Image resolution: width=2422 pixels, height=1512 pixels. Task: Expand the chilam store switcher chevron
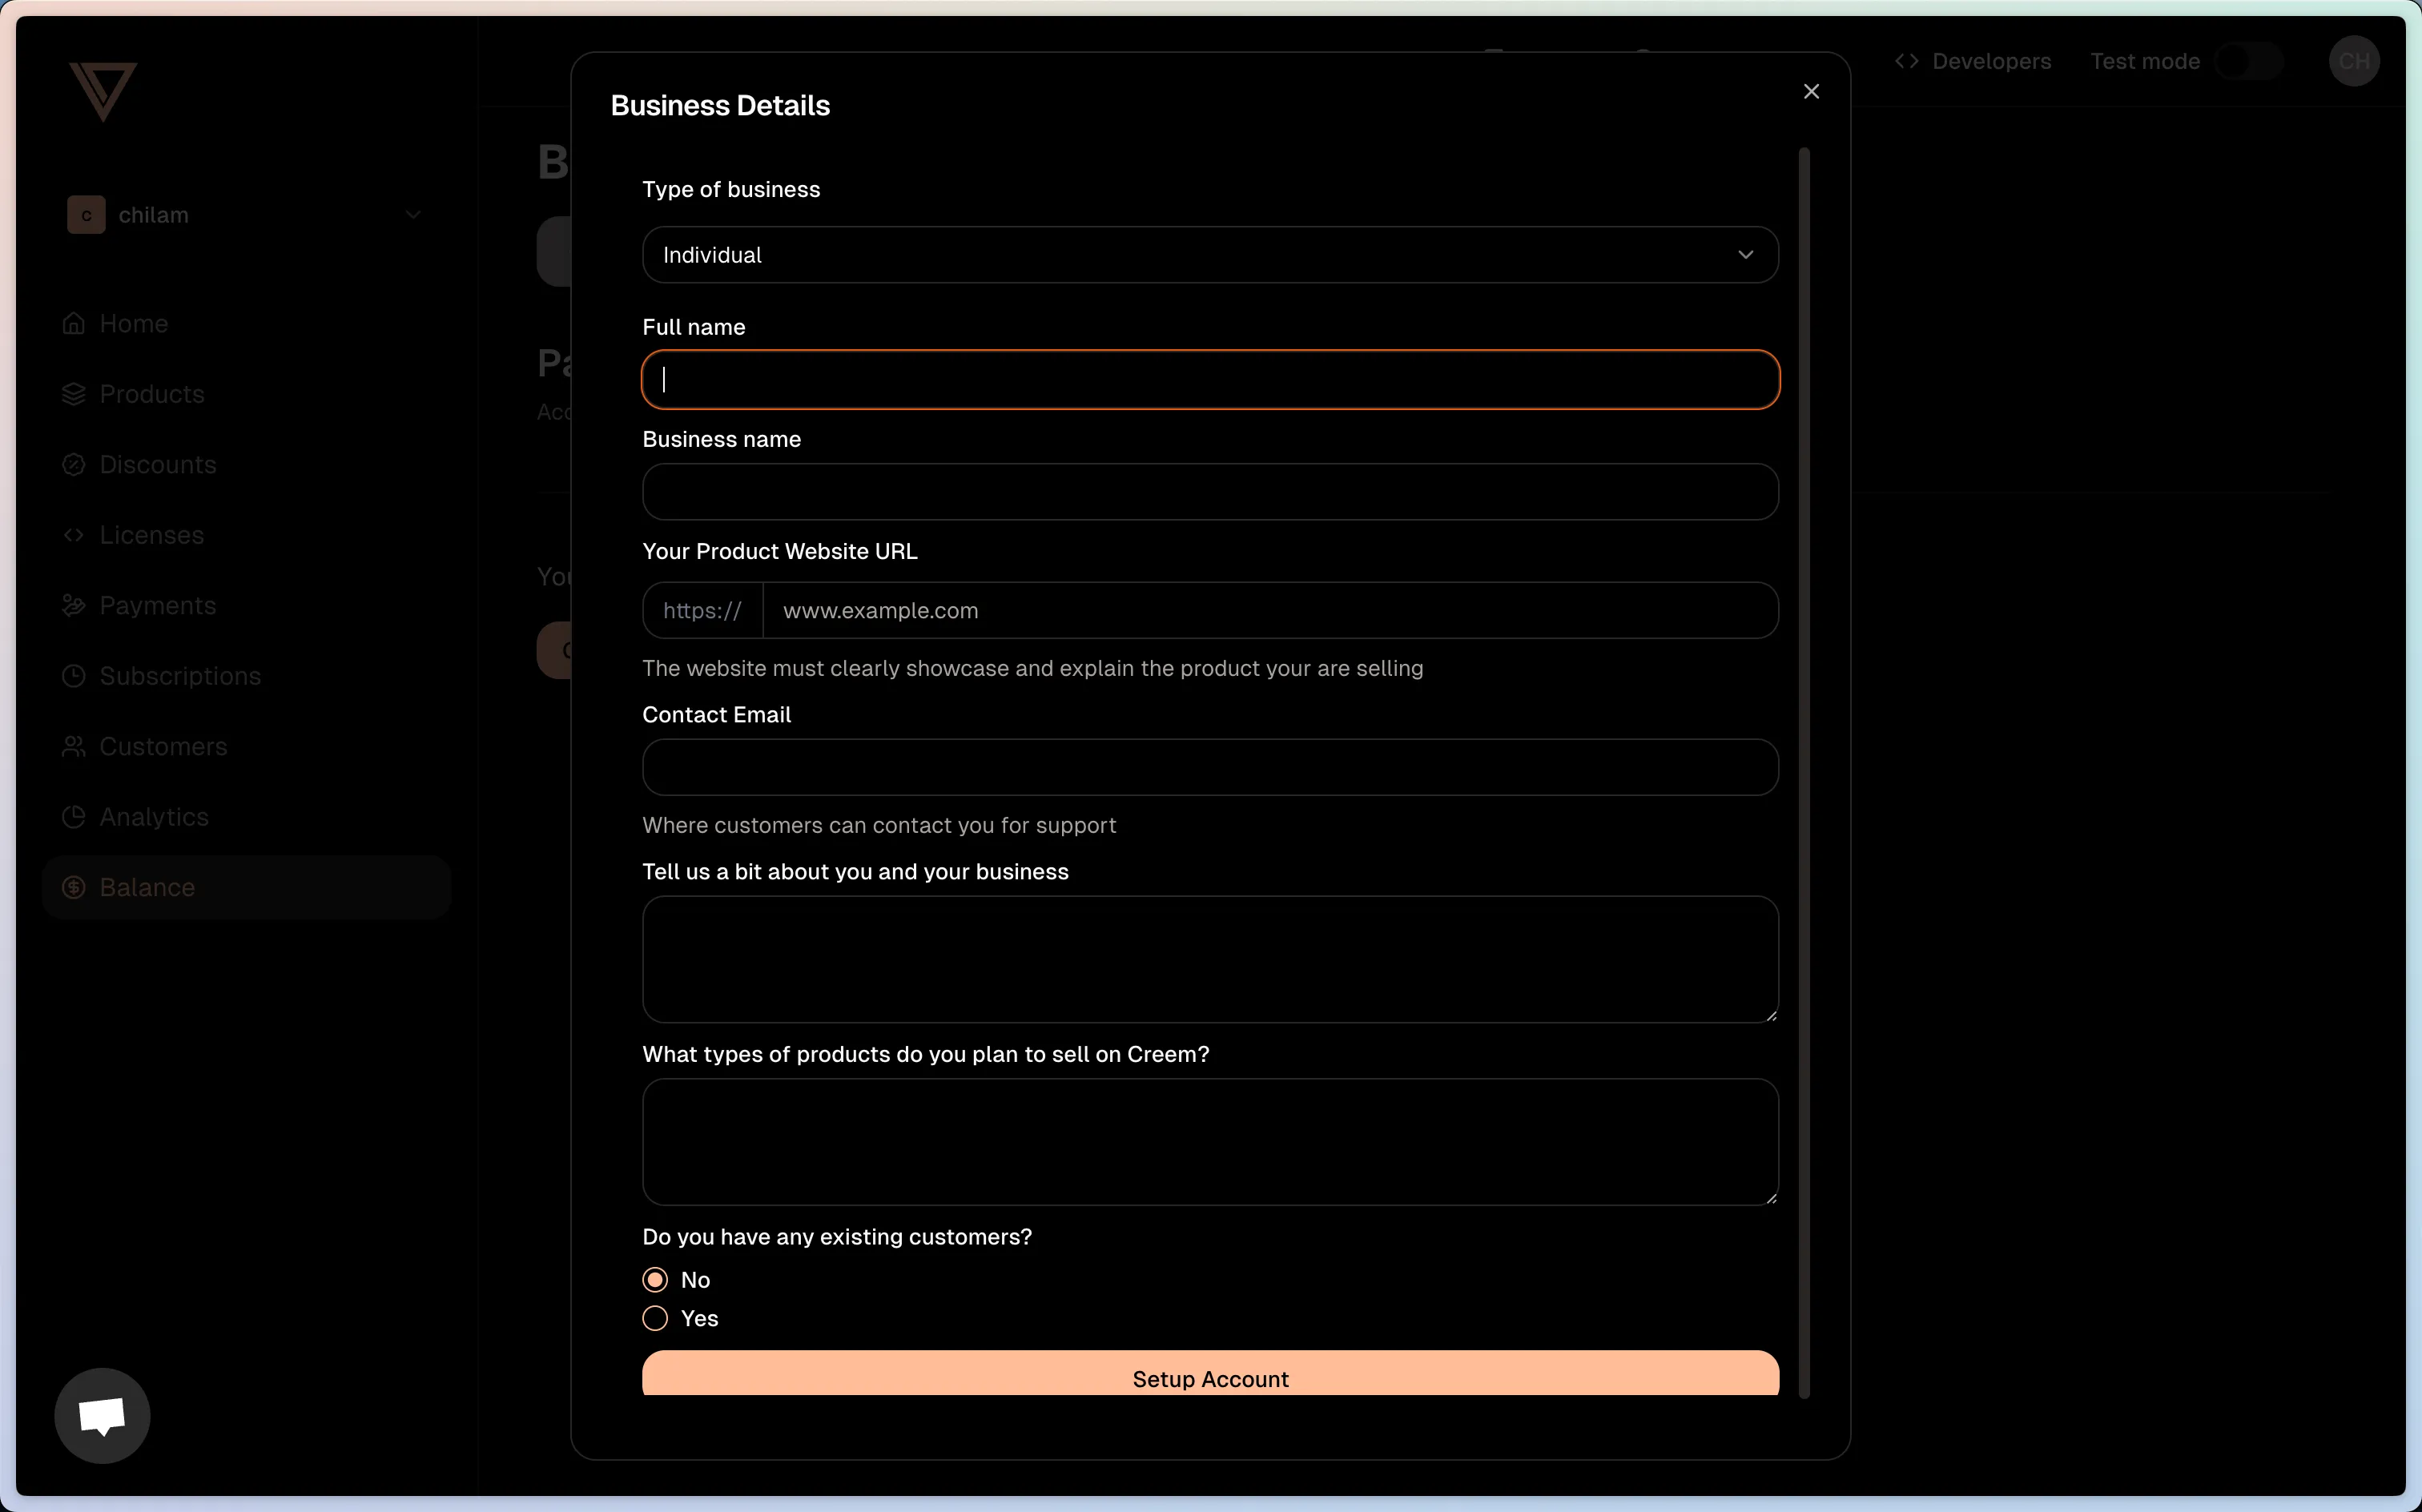coord(413,215)
